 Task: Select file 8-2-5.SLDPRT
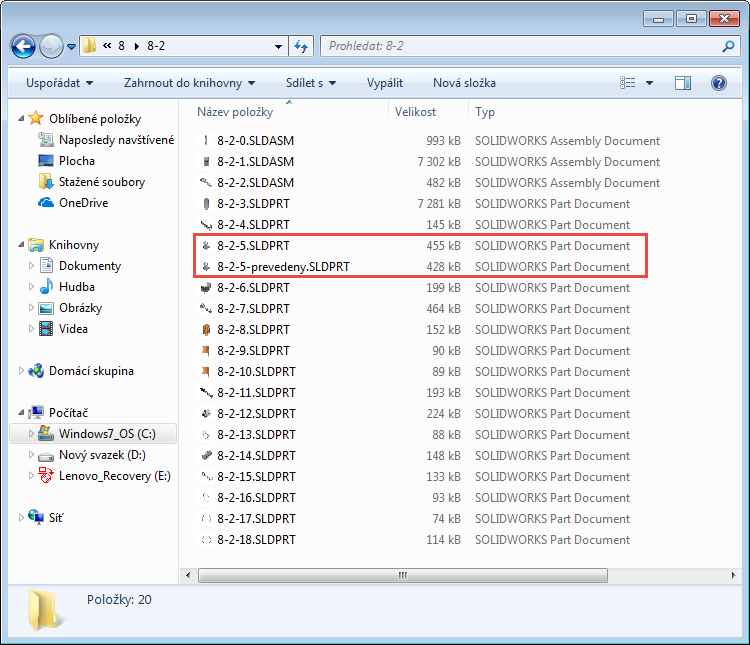point(254,246)
